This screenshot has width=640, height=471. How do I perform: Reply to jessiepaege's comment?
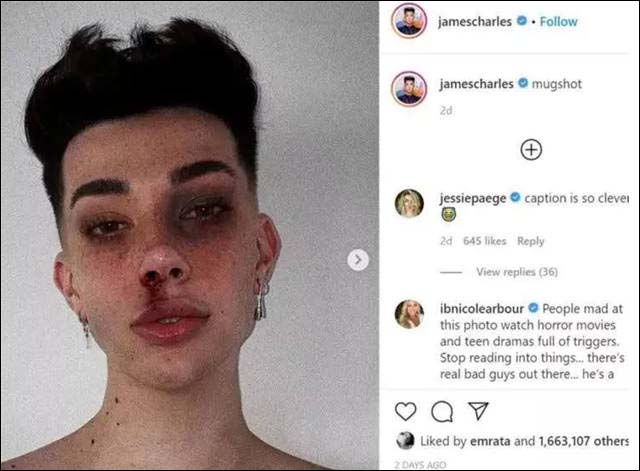pyautogui.click(x=531, y=241)
